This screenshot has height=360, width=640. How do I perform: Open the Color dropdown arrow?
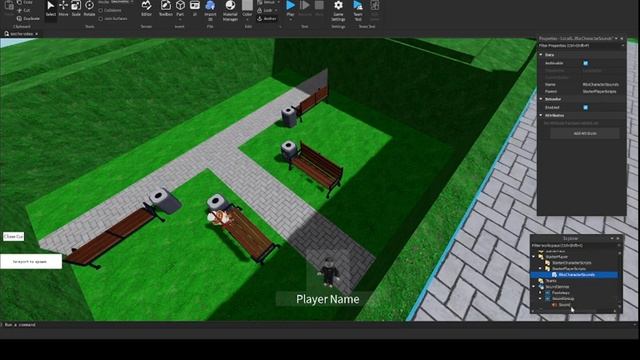click(x=247, y=19)
